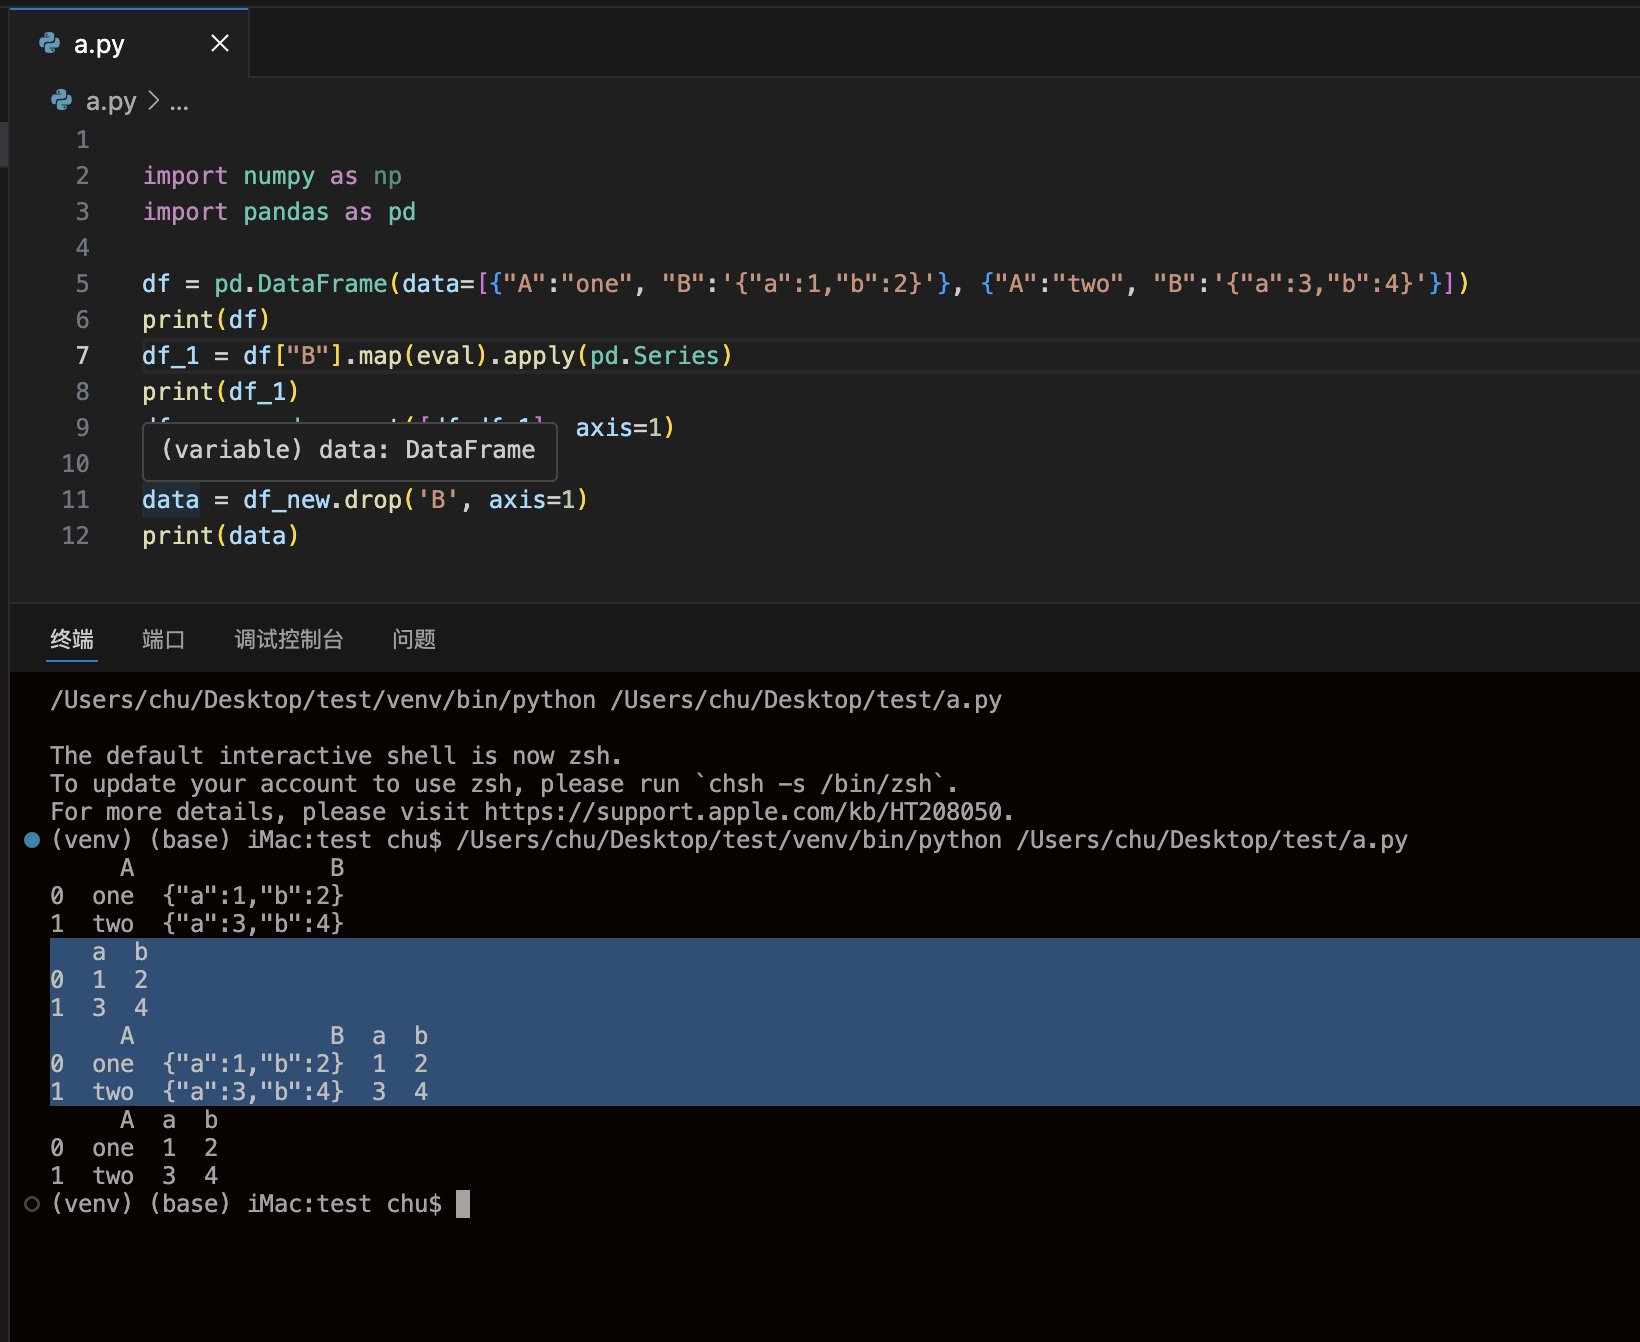
Task: Click the Python icon in the breadcrumb bar
Action: click(62, 101)
